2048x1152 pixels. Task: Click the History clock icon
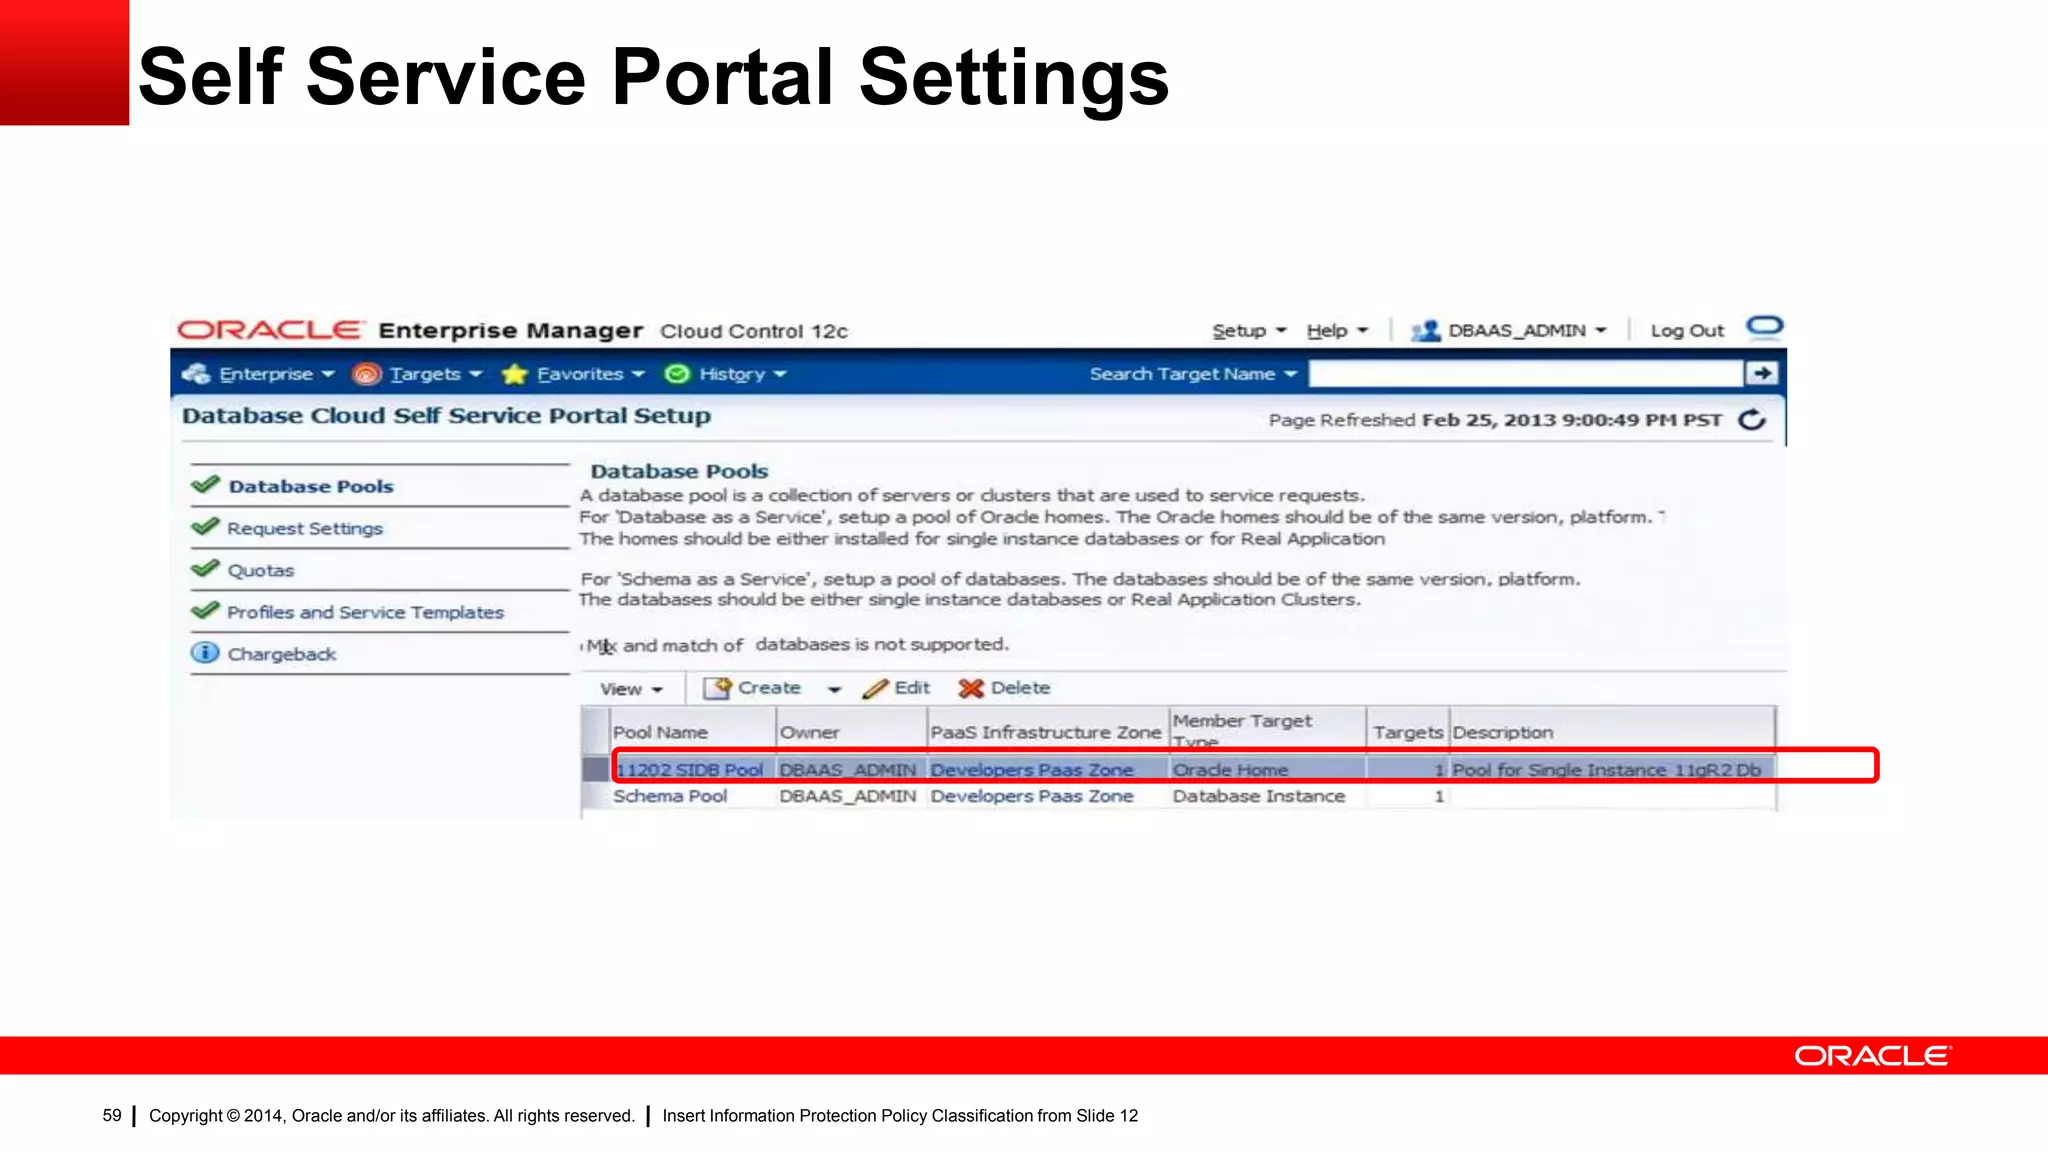tap(677, 374)
